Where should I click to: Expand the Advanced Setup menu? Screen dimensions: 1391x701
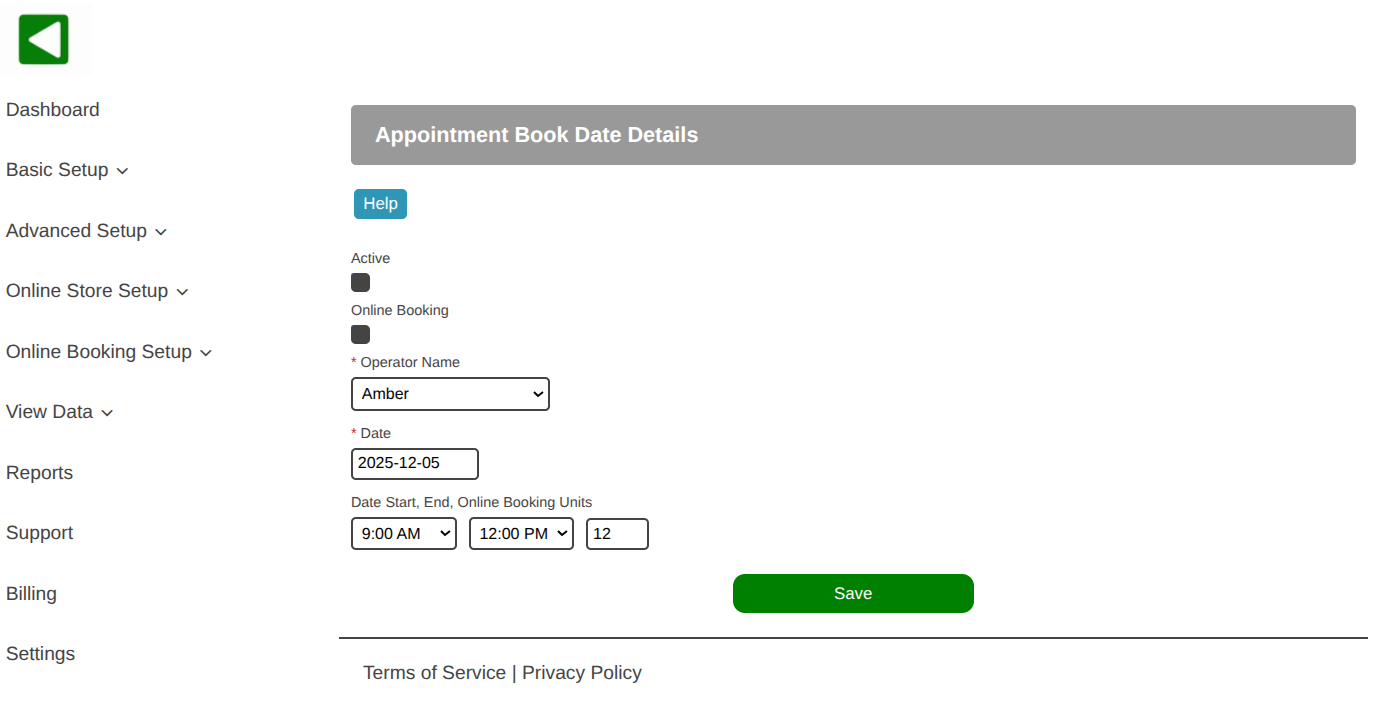[86, 231]
